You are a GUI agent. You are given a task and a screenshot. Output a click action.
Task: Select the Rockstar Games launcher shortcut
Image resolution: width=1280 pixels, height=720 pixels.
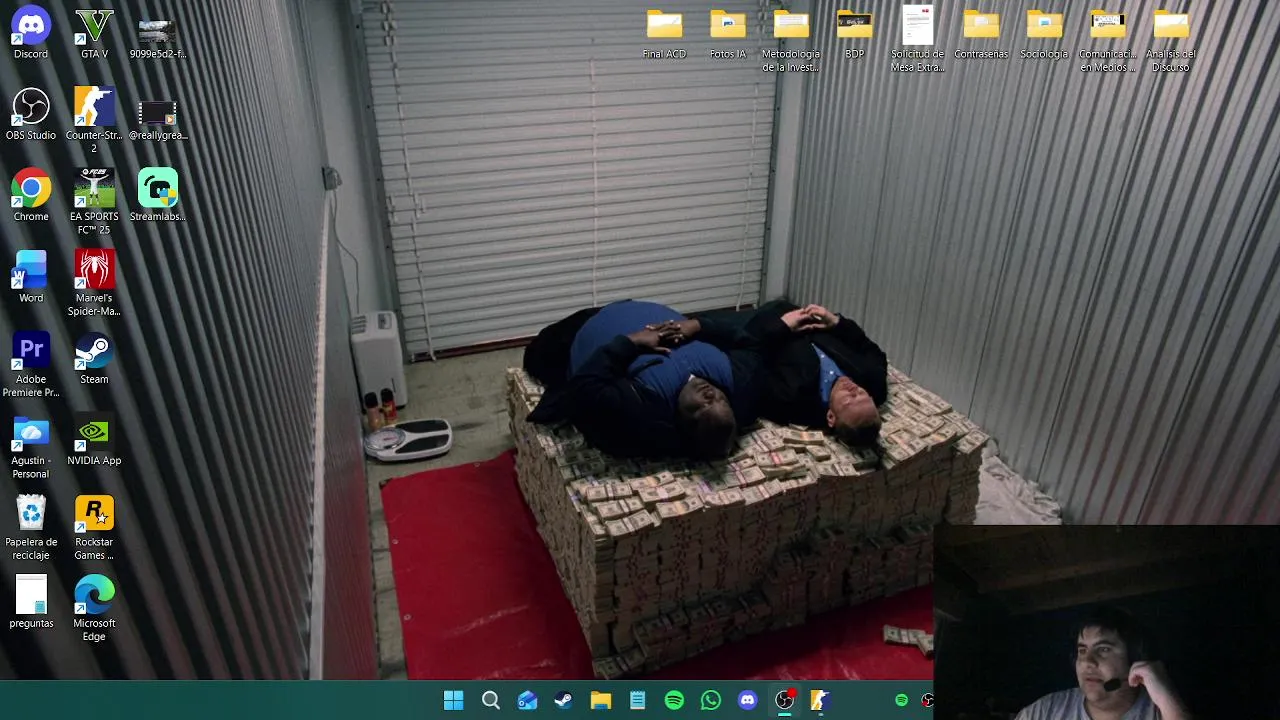coord(94,527)
